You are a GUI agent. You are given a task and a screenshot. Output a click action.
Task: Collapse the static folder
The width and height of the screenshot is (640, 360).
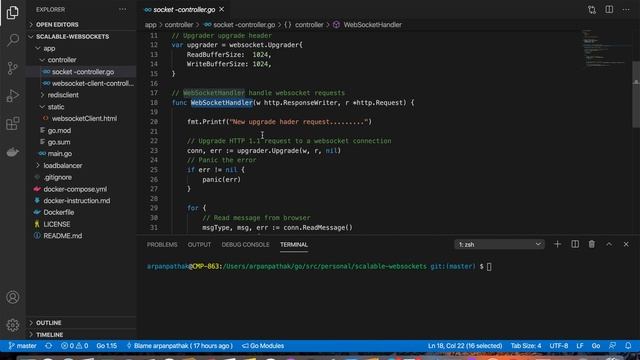tap(81, 107)
